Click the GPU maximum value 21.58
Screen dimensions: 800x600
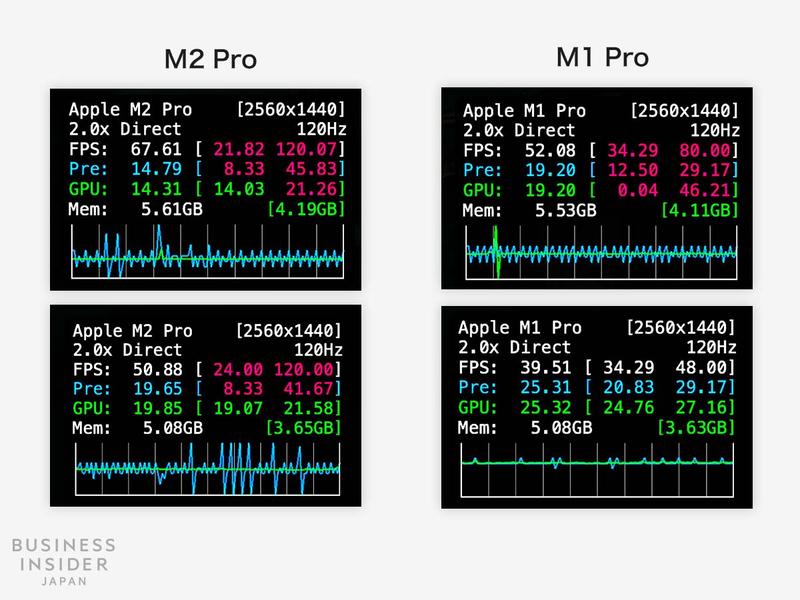[308, 408]
